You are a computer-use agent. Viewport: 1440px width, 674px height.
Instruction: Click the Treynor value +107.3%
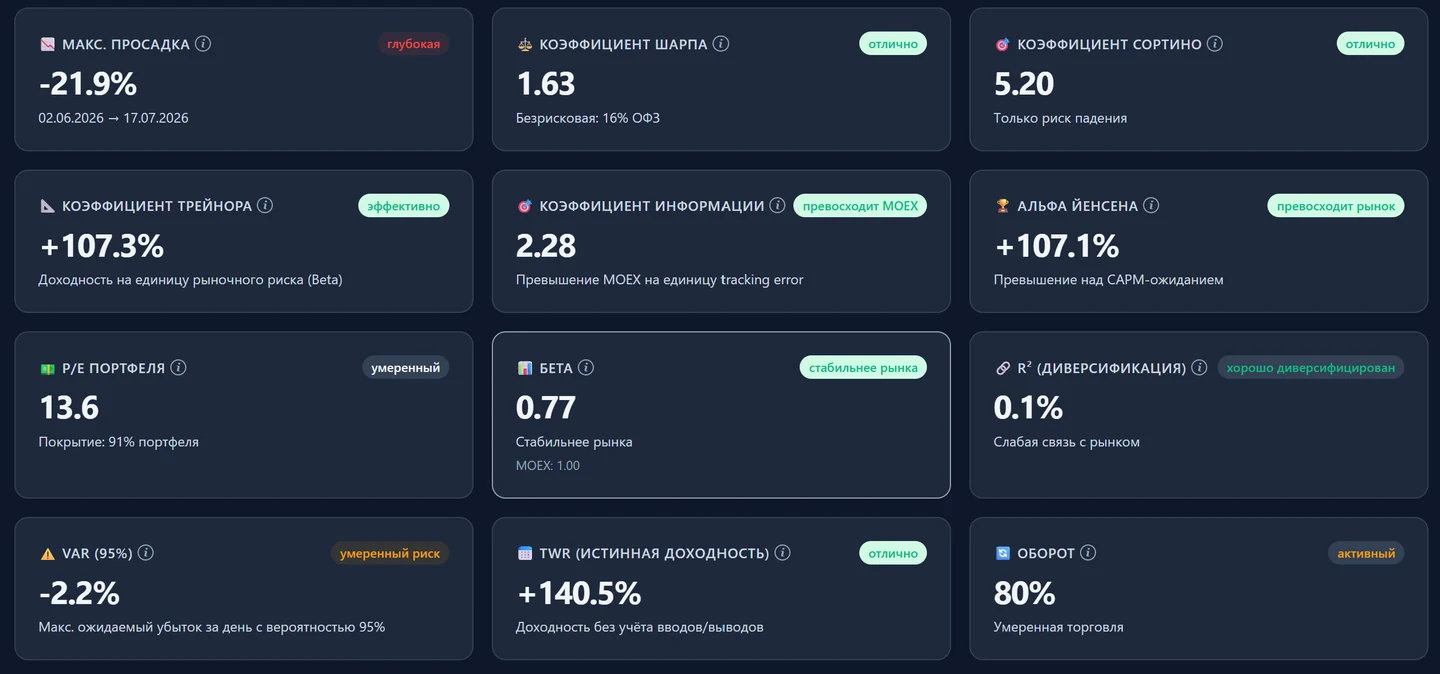click(102, 246)
